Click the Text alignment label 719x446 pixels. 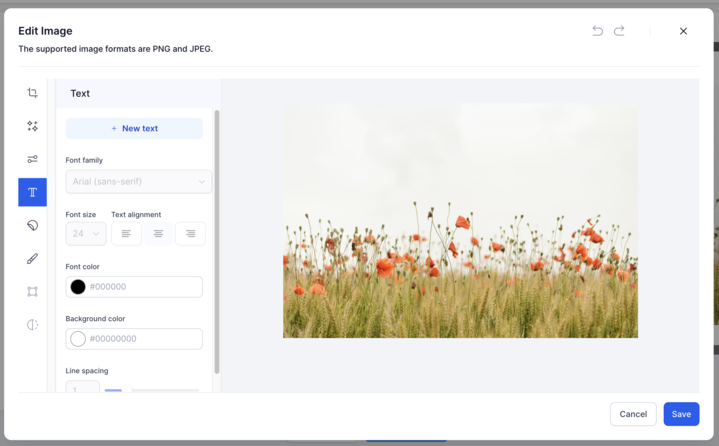(x=136, y=215)
